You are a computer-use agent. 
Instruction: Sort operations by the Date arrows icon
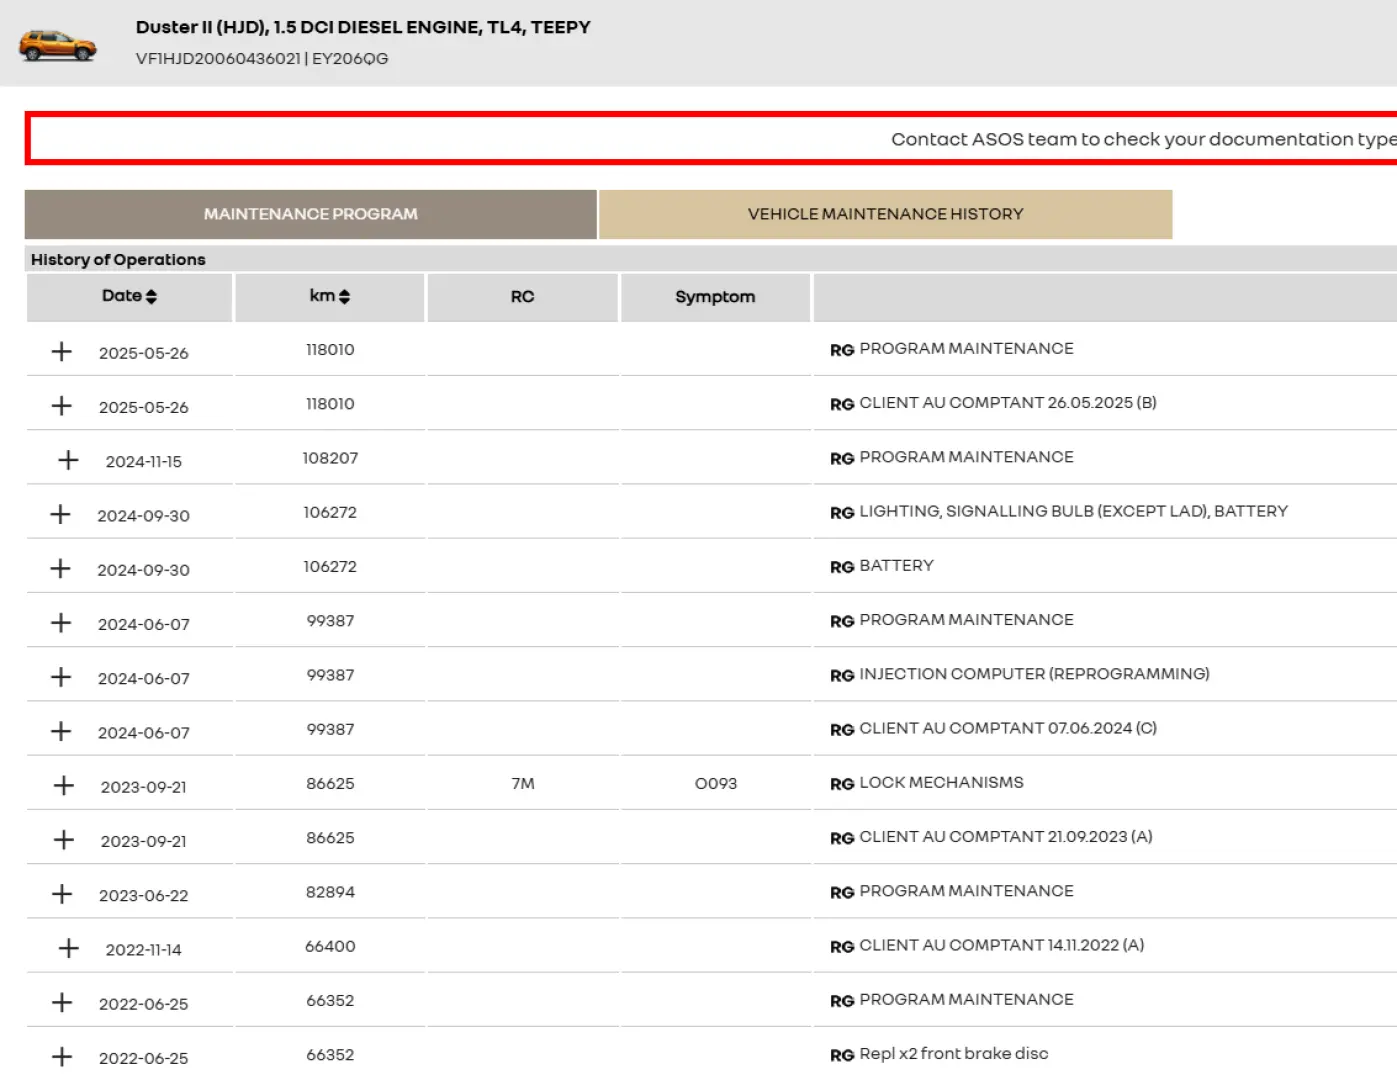point(151,297)
